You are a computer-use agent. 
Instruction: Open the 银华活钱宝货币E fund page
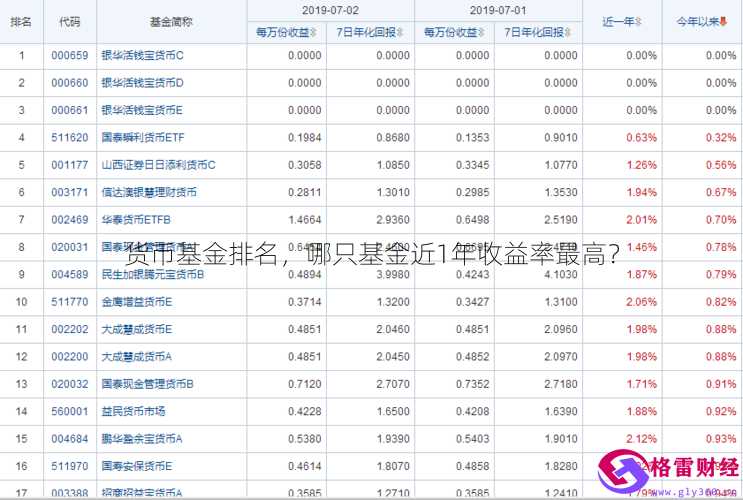click(x=142, y=110)
